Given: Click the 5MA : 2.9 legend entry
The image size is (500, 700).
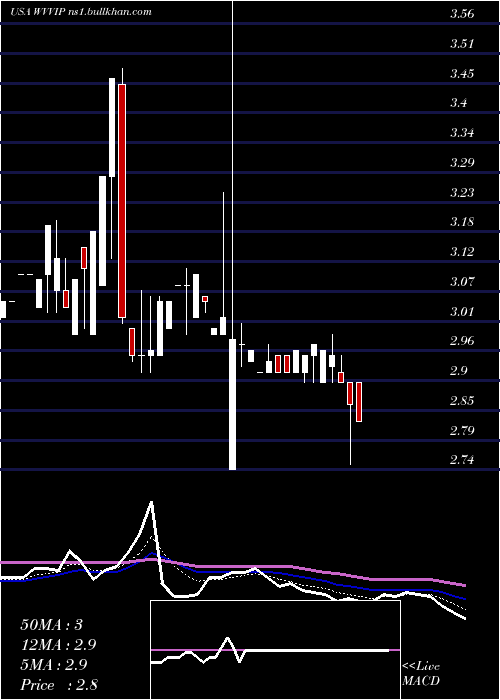Looking at the screenshot, I should [55, 665].
